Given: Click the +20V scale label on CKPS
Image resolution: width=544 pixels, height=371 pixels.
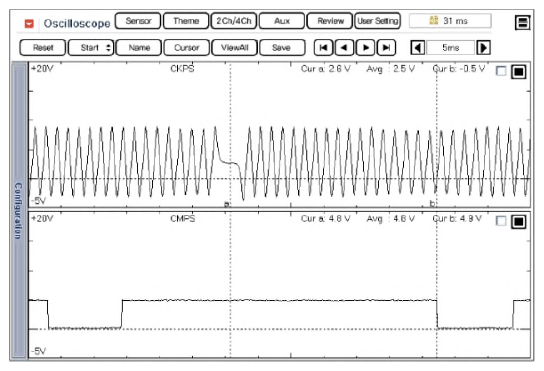Looking at the screenshot, I should (42, 69).
